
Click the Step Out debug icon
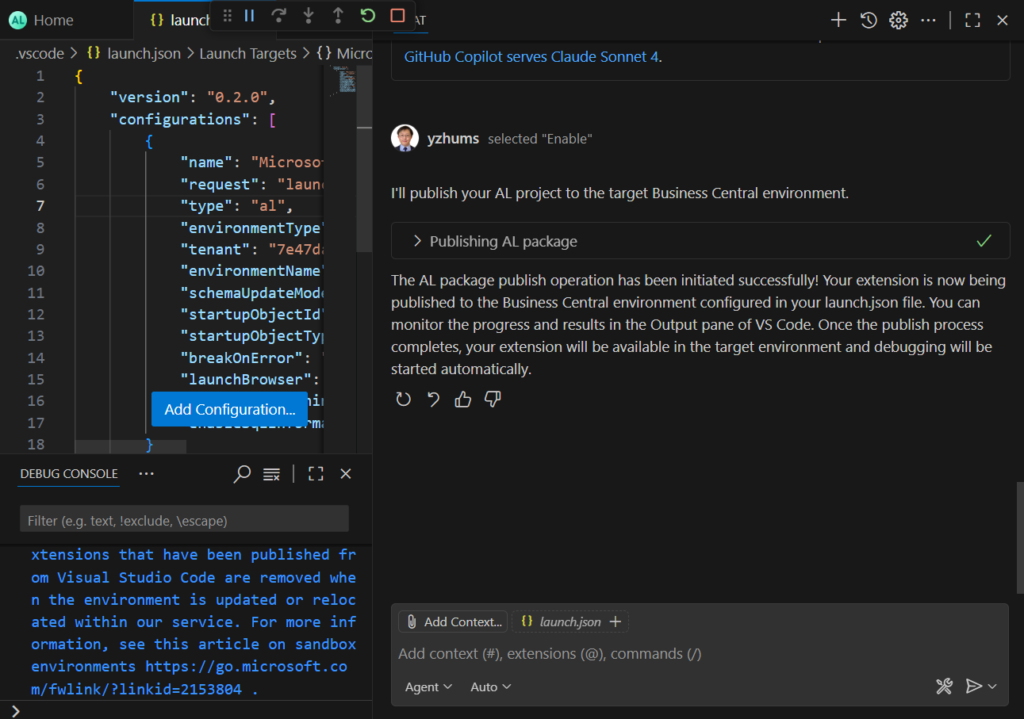click(338, 15)
